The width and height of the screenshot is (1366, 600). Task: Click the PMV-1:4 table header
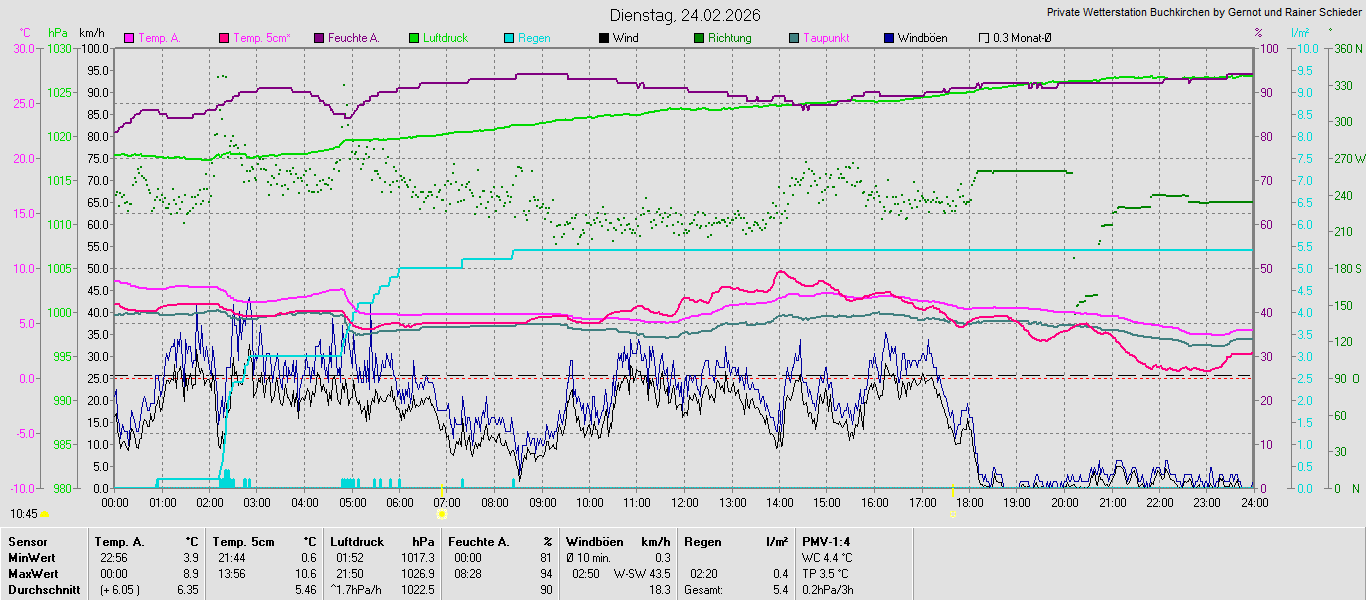(x=825, y=541)
